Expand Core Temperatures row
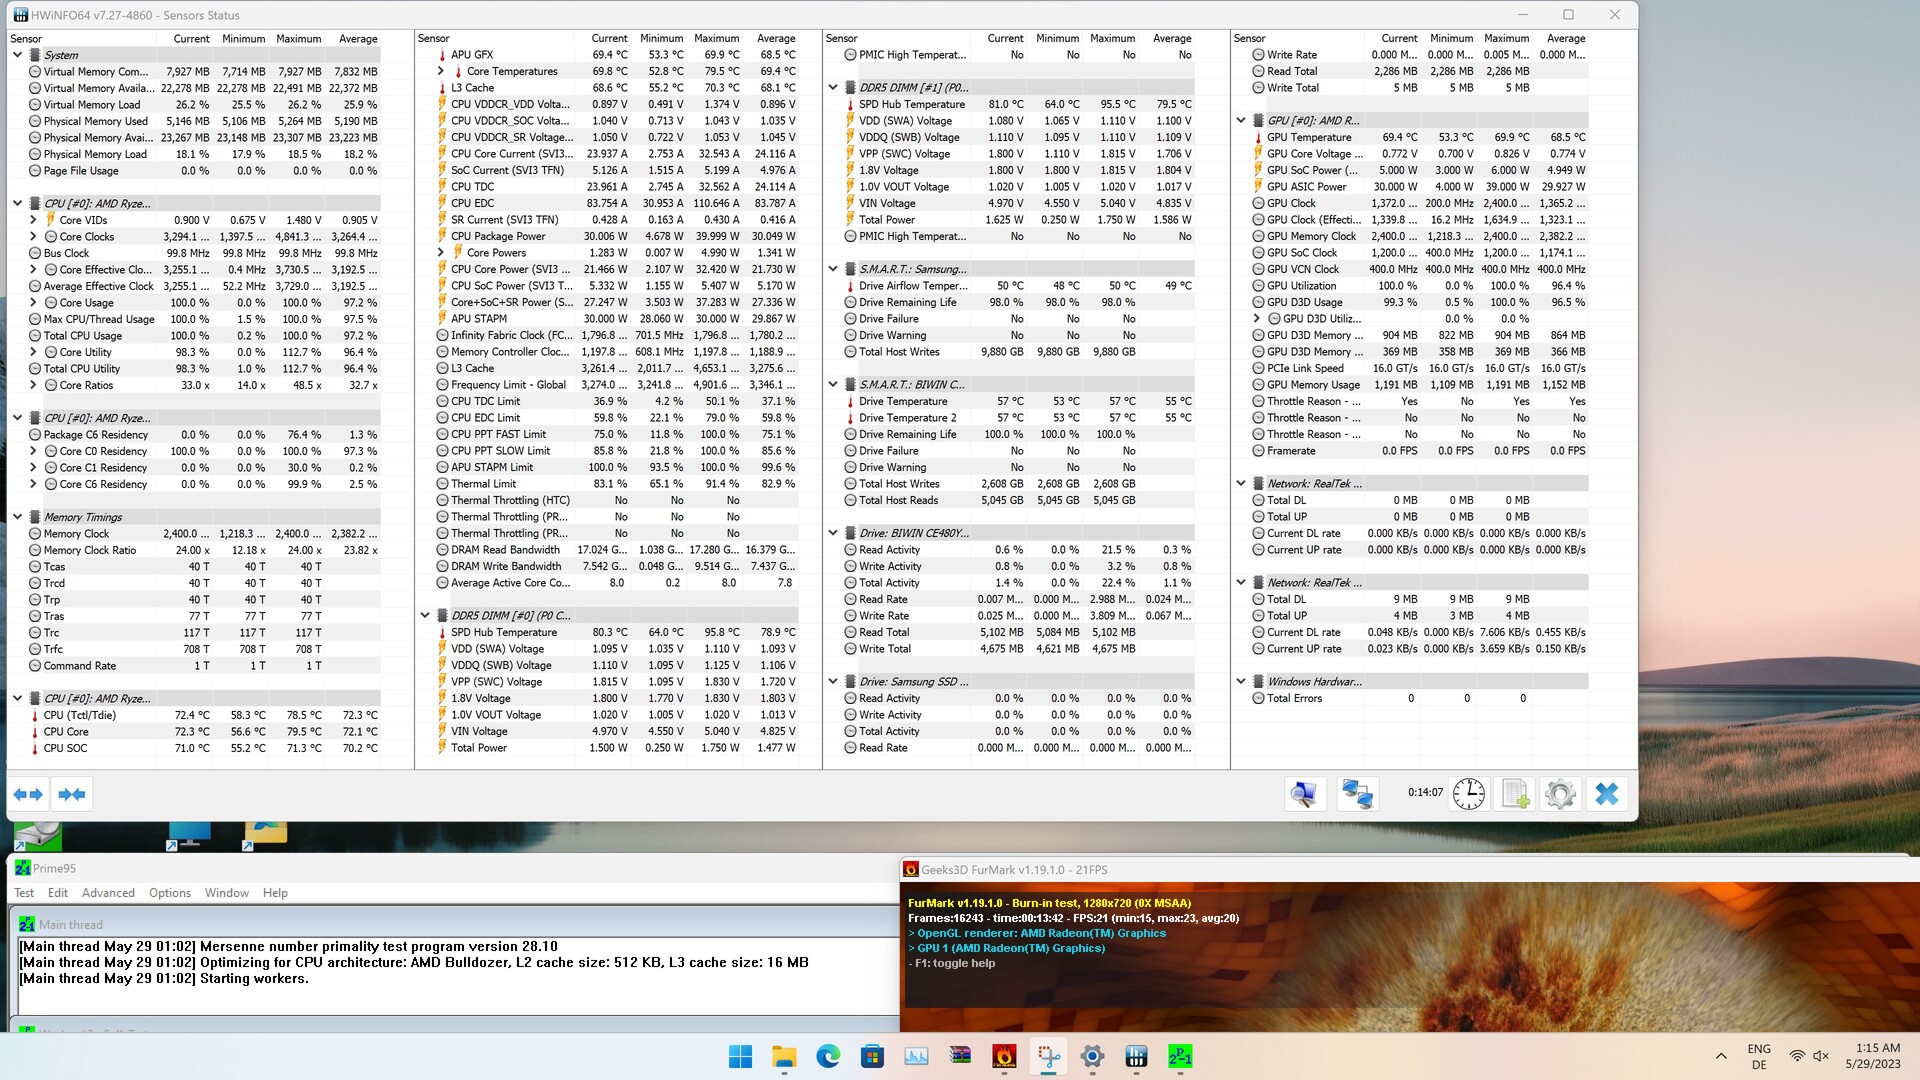This screenshot has width=1920, height=1080. (x=441, y=71)
